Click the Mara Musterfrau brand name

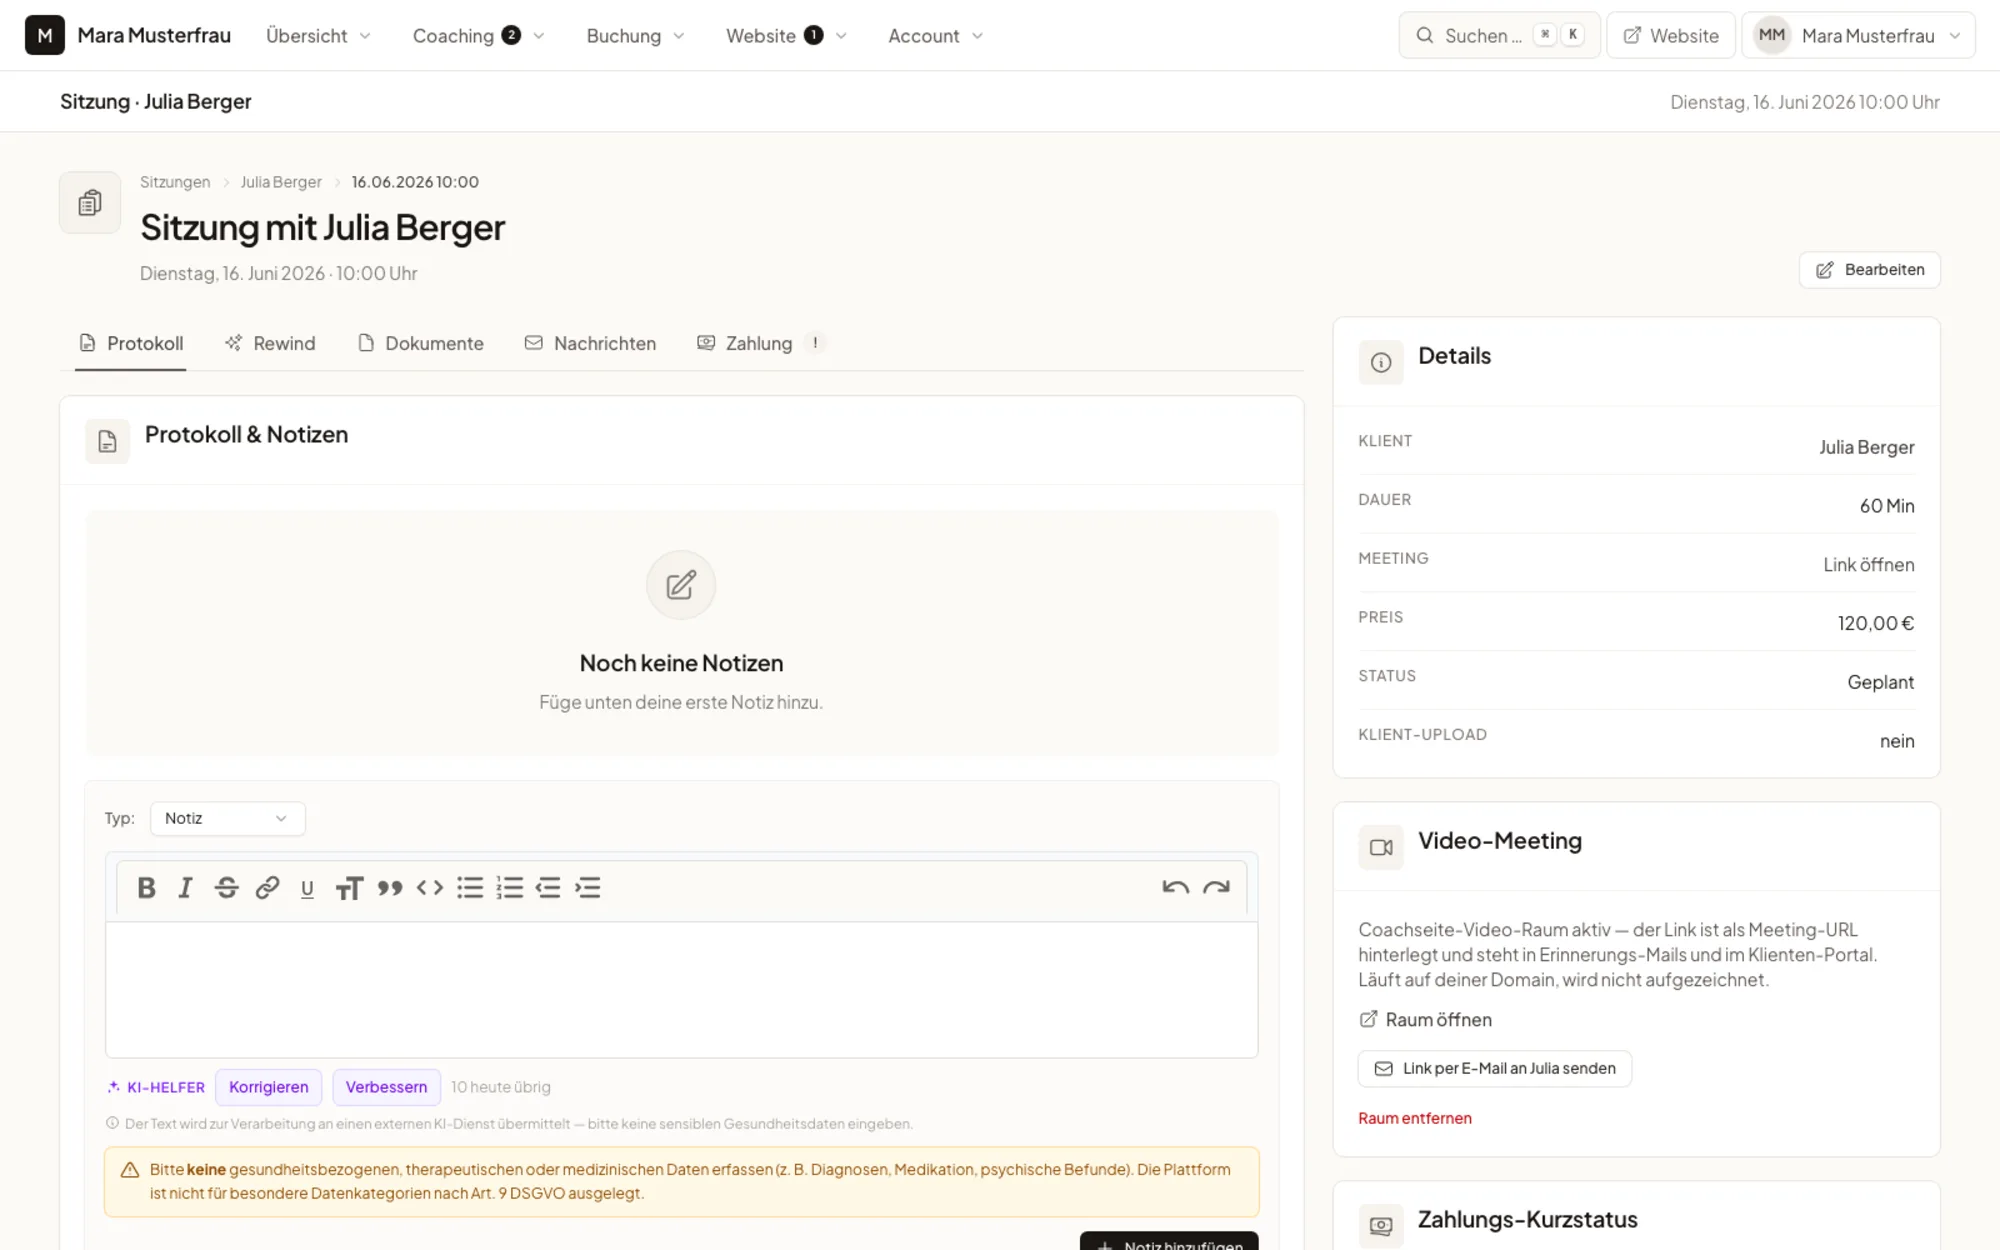pos(154,35)
